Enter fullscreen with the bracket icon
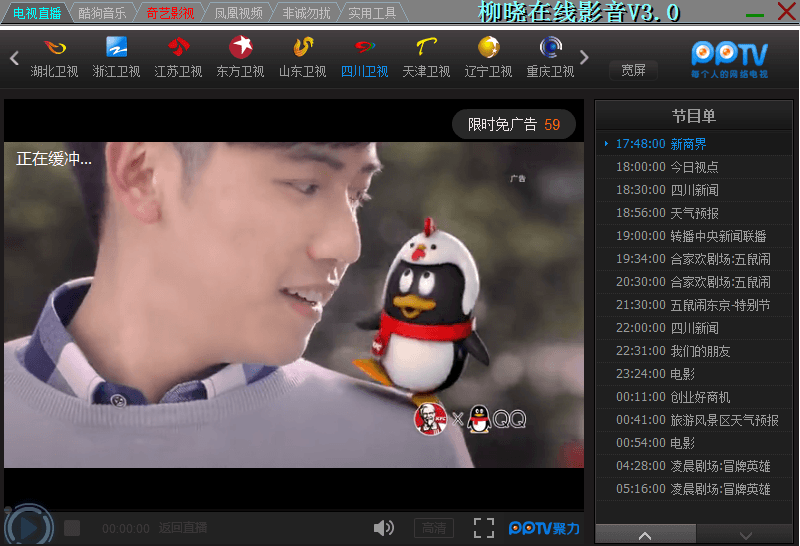 click(x=484, y=528)
